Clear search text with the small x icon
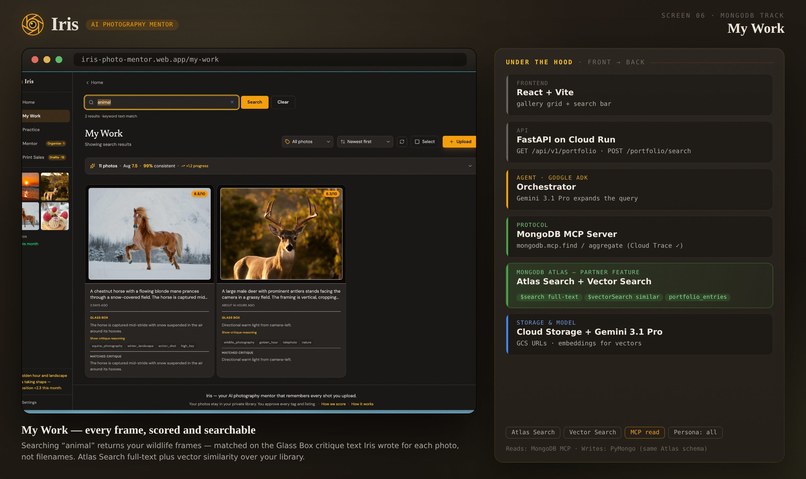Viewport: 806px width, 479px height. pyautogui.click(x=232, y=102)
